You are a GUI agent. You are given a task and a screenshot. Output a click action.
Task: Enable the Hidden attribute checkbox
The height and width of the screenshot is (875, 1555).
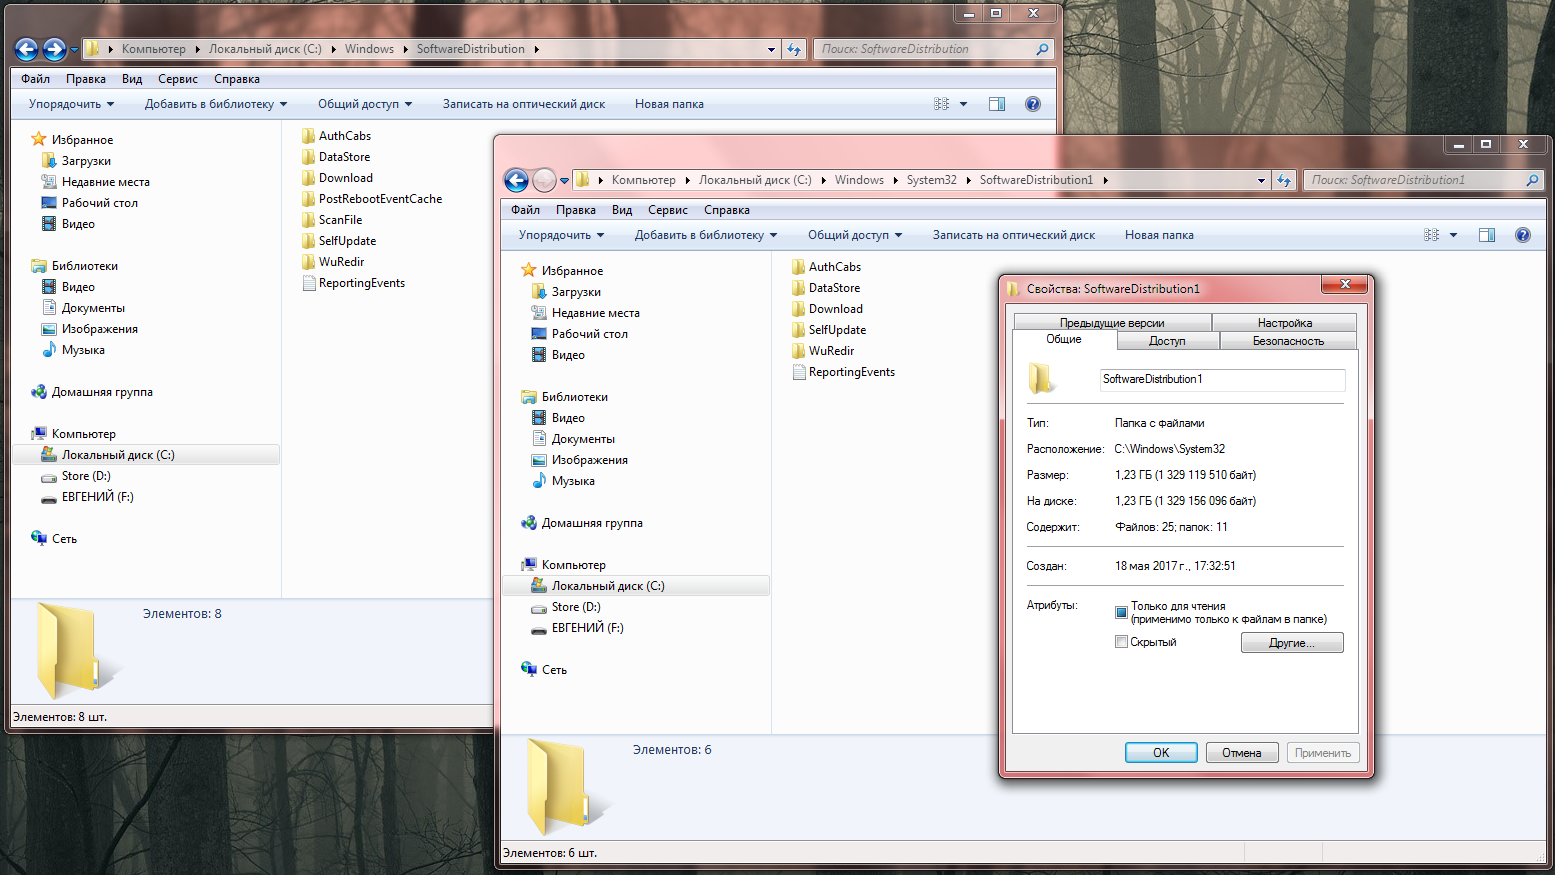coord(1121,642)
